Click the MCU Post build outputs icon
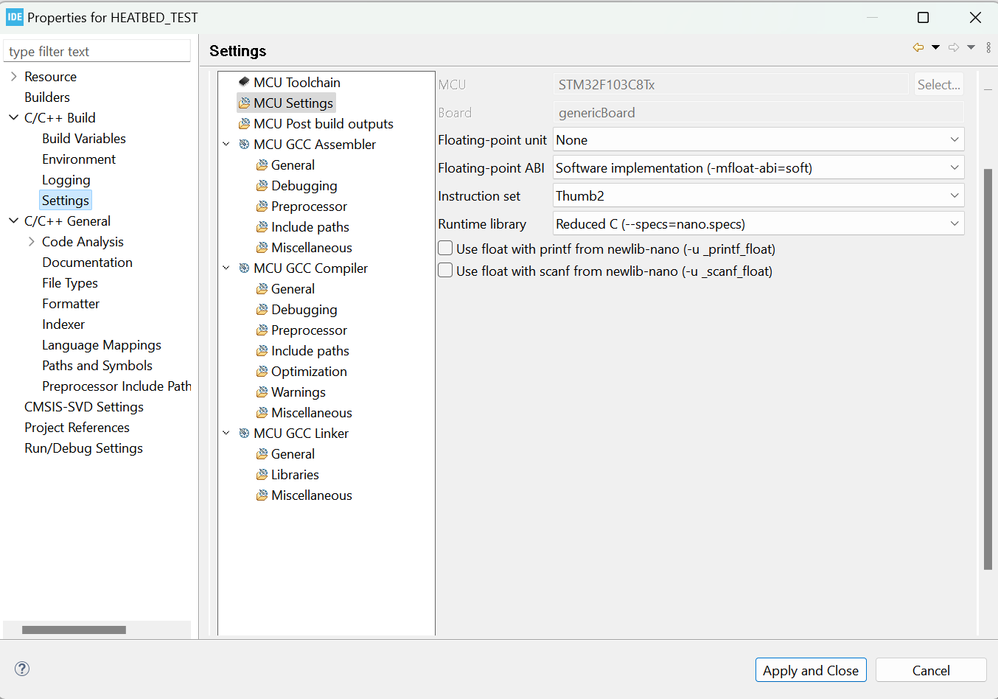This screenshot has height=699, width=998. coord(244,124)
